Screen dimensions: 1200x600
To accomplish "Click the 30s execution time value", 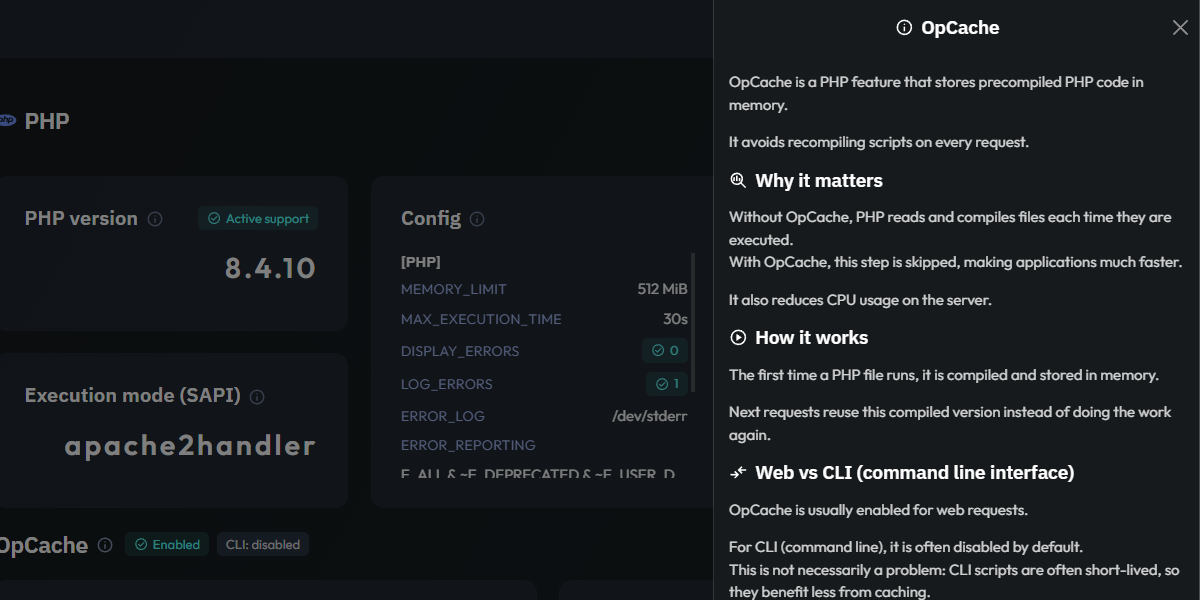I will [676, 320].
